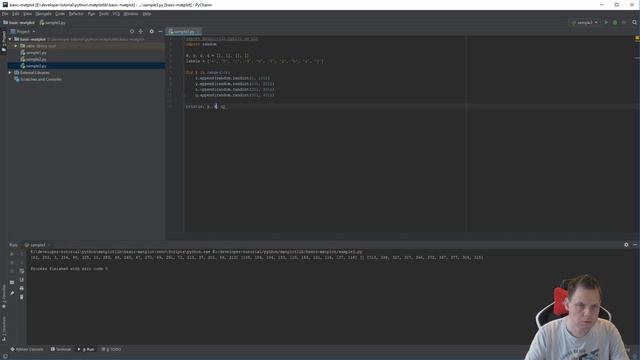Open the Window menu
This screenshot has height=360, width=640.
(131, 14)
